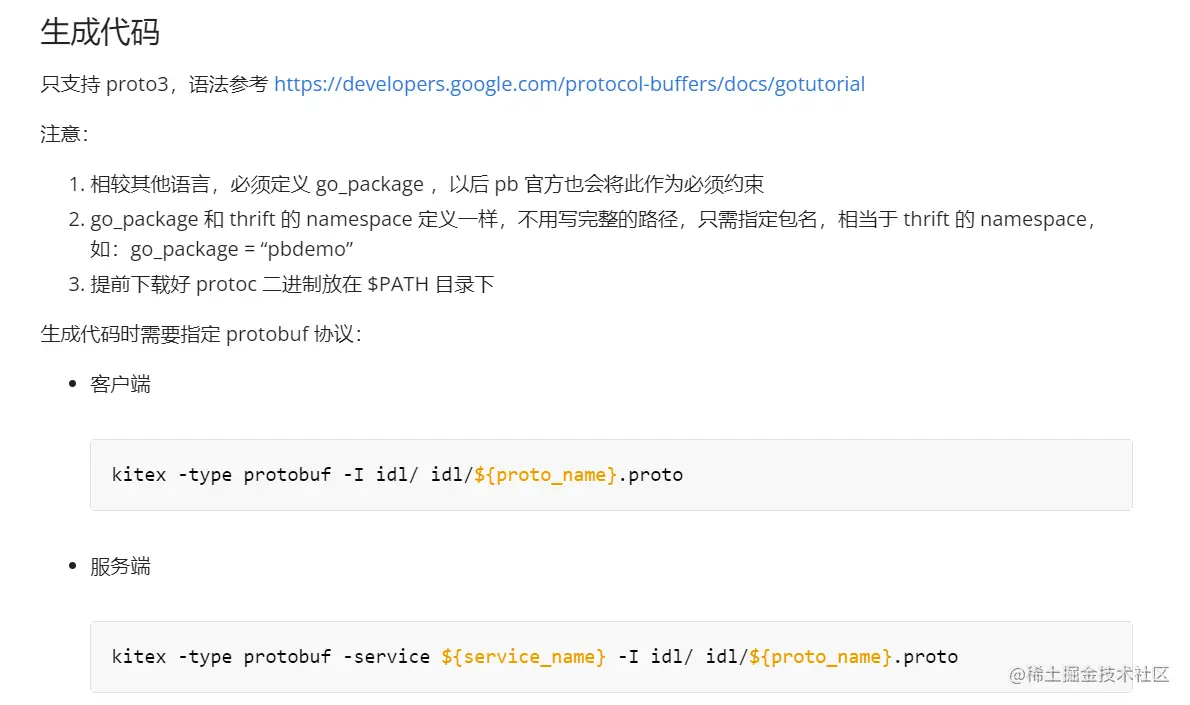1190x705 pixels.
Task: Click the 客户端 bullet item
Action: point(120,384)
